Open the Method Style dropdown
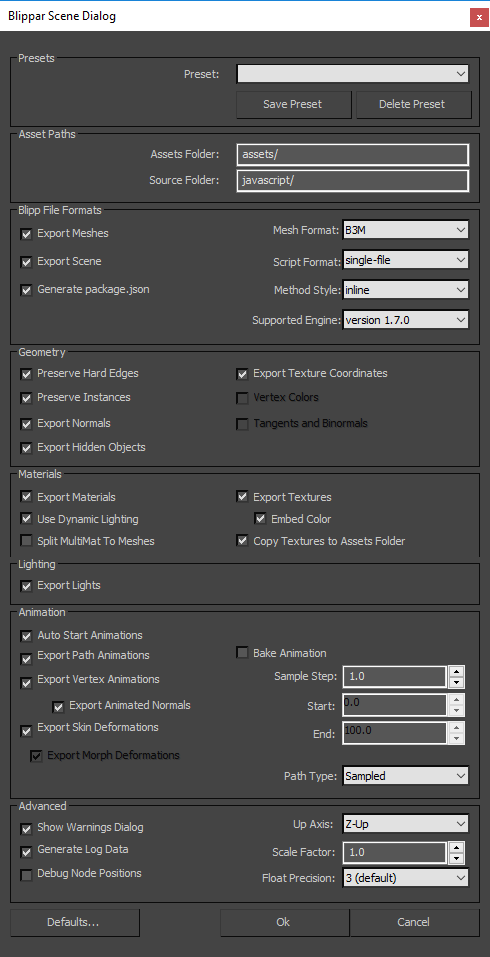Screen dimensions: 490x957 pyautogui.click(x=406, y=290)
